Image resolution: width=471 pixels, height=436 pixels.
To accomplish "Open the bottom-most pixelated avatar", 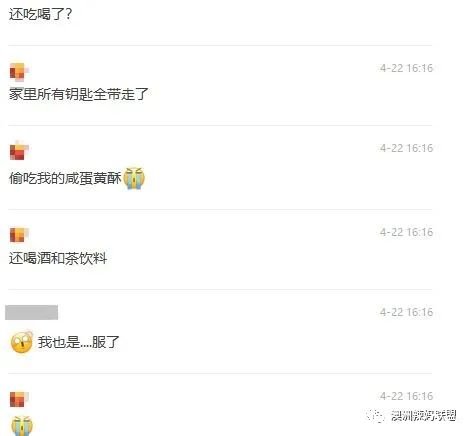I will coord(18,399).
